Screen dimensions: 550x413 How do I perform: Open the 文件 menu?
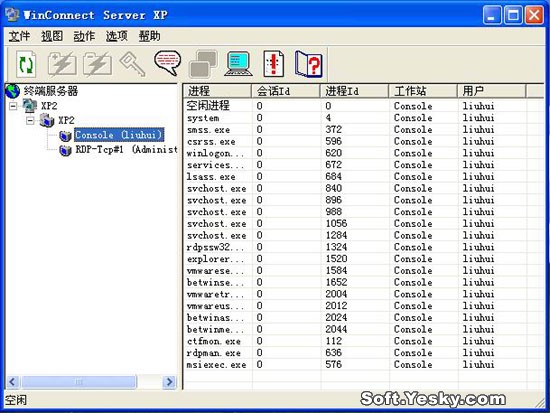(x=19, y=36)
